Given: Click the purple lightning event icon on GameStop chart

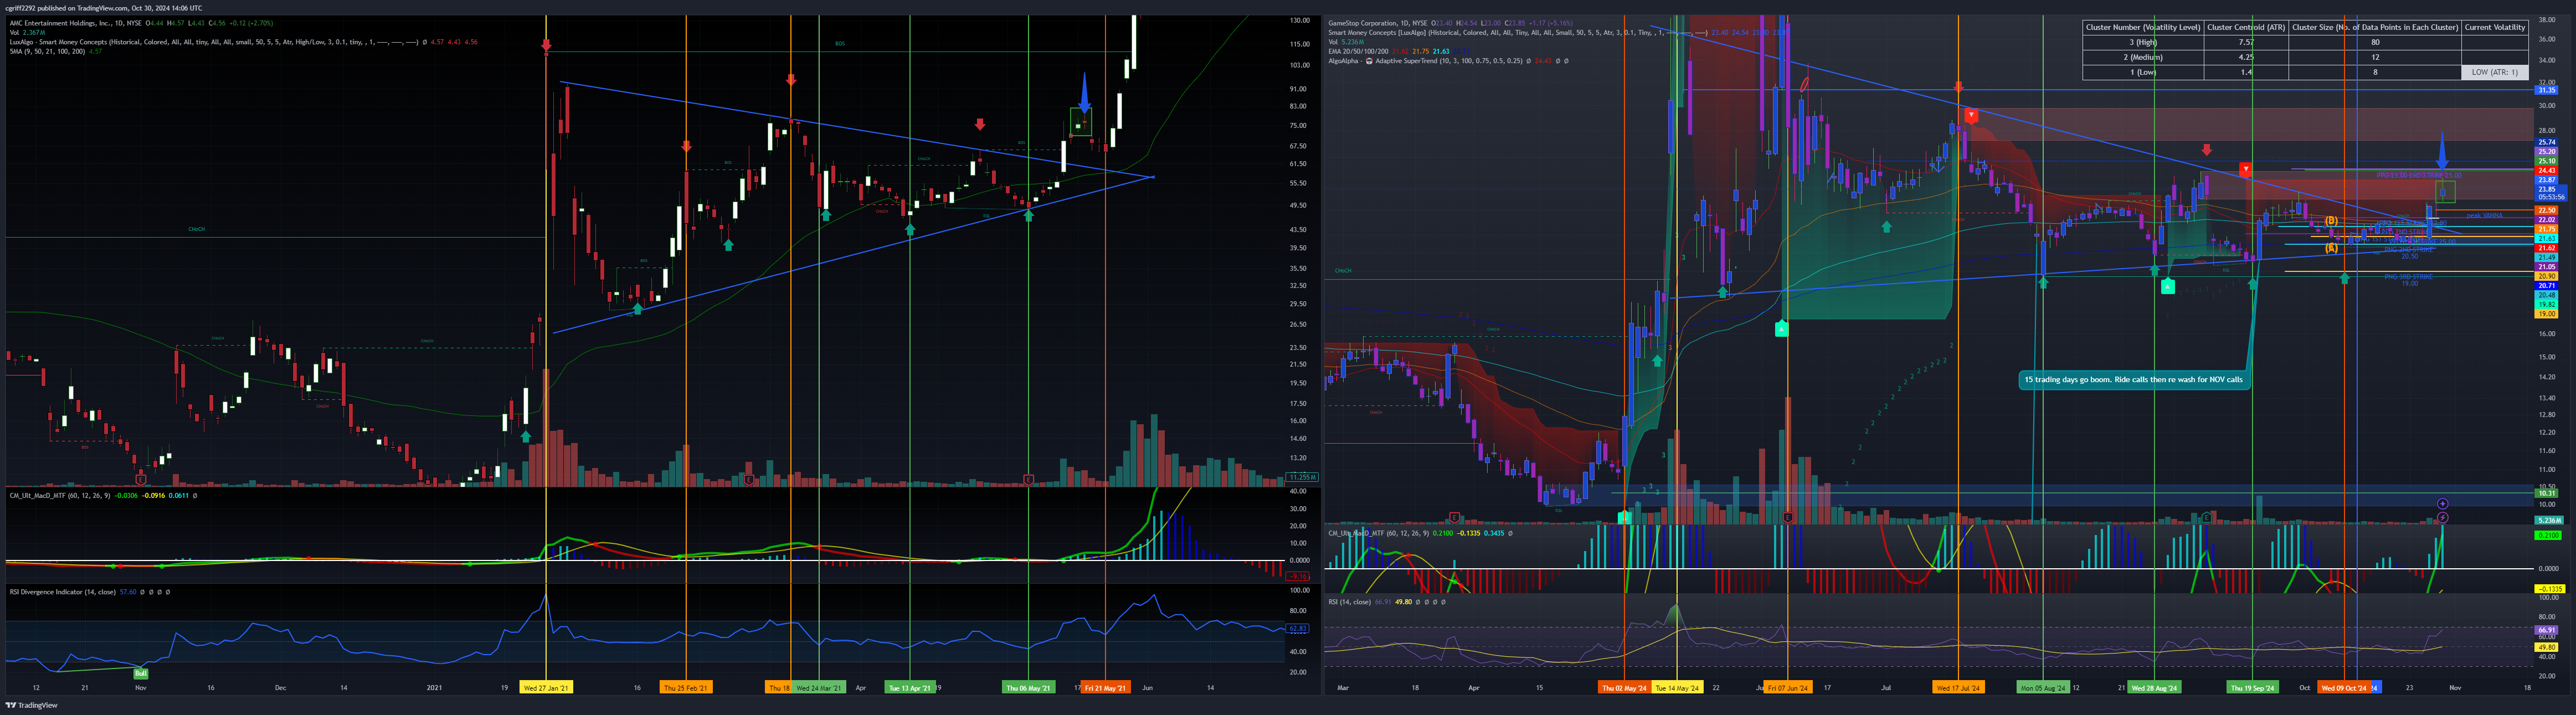Looking at the screenshot, I should point(2443,518).
